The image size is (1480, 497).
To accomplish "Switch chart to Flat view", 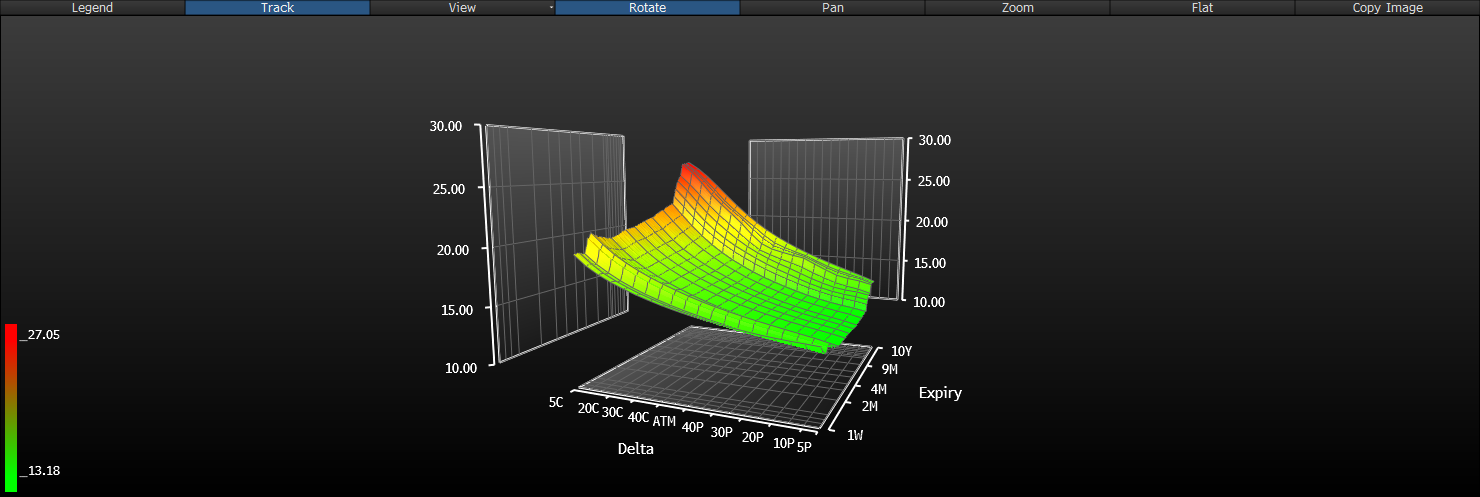I will 1202,8.
